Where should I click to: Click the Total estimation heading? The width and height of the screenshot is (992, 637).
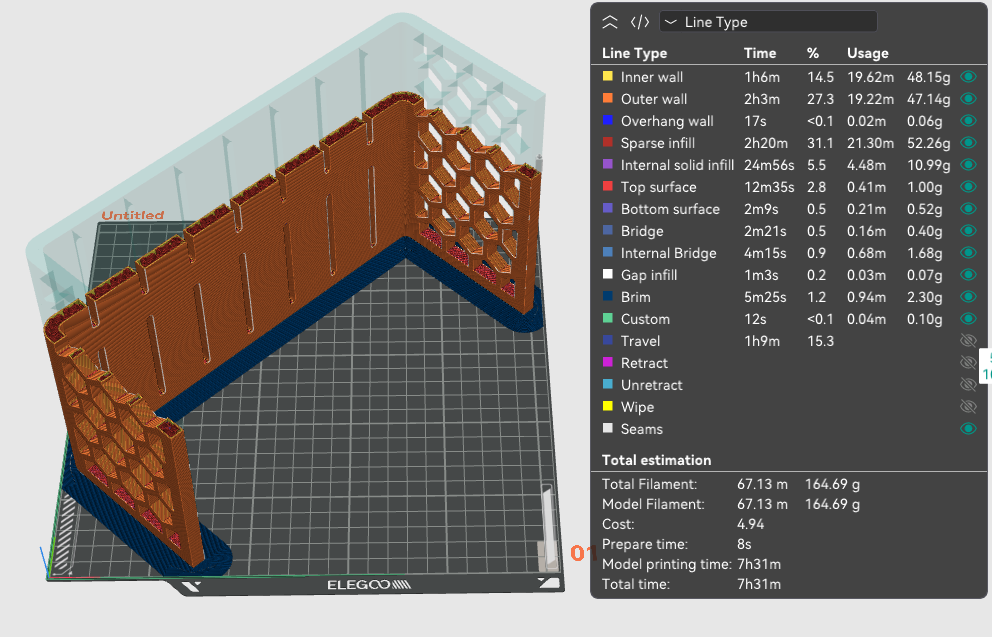coord(656,460)
